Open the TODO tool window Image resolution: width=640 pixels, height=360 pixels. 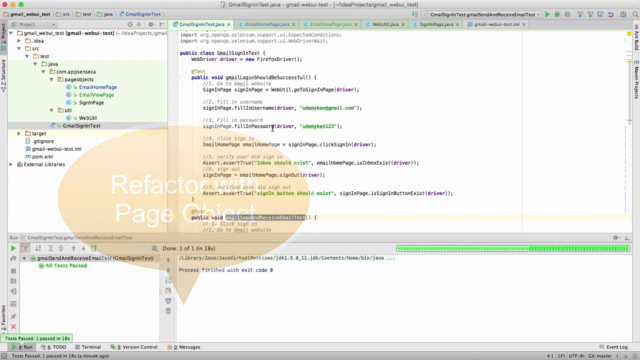54,347
